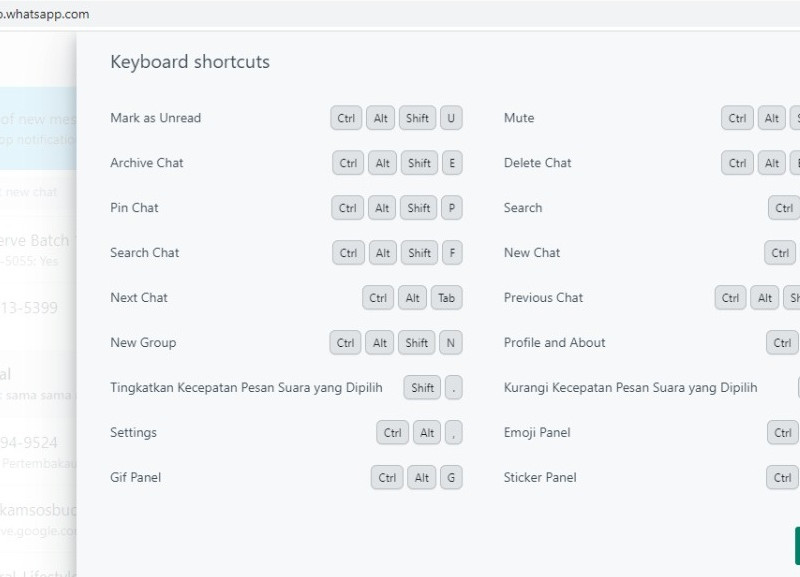The width and height of the screenshot is (800, 577).
Task: Click the U key badge for Mark as Unread
Action: pyautogui.click(x=451, y=118)
